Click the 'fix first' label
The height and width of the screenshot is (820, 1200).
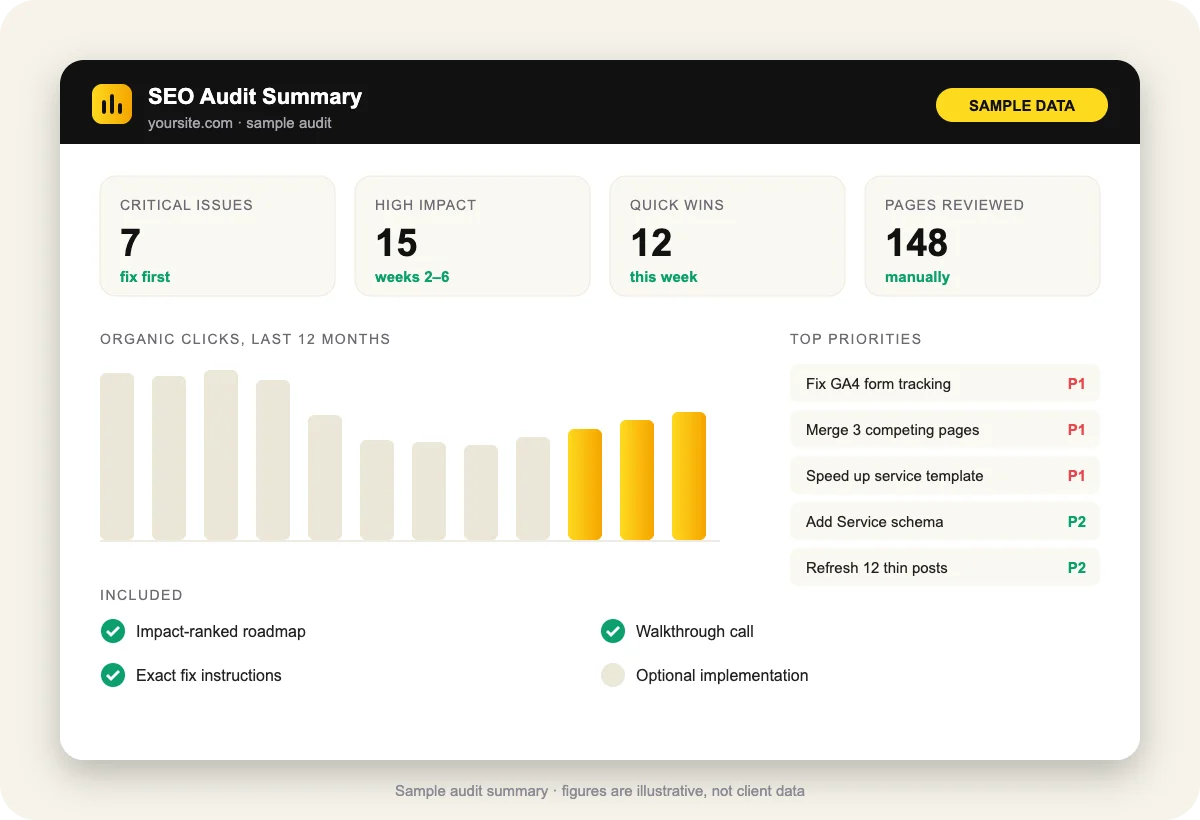coord(145,277)
